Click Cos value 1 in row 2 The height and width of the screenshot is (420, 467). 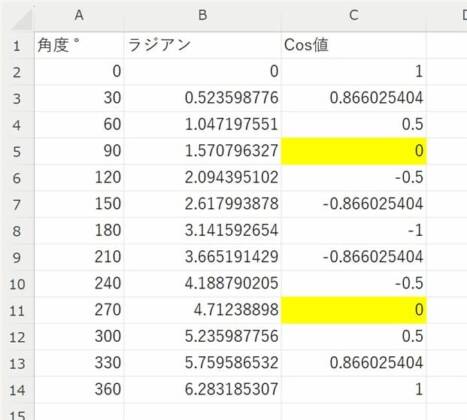(x=354, y=72)
